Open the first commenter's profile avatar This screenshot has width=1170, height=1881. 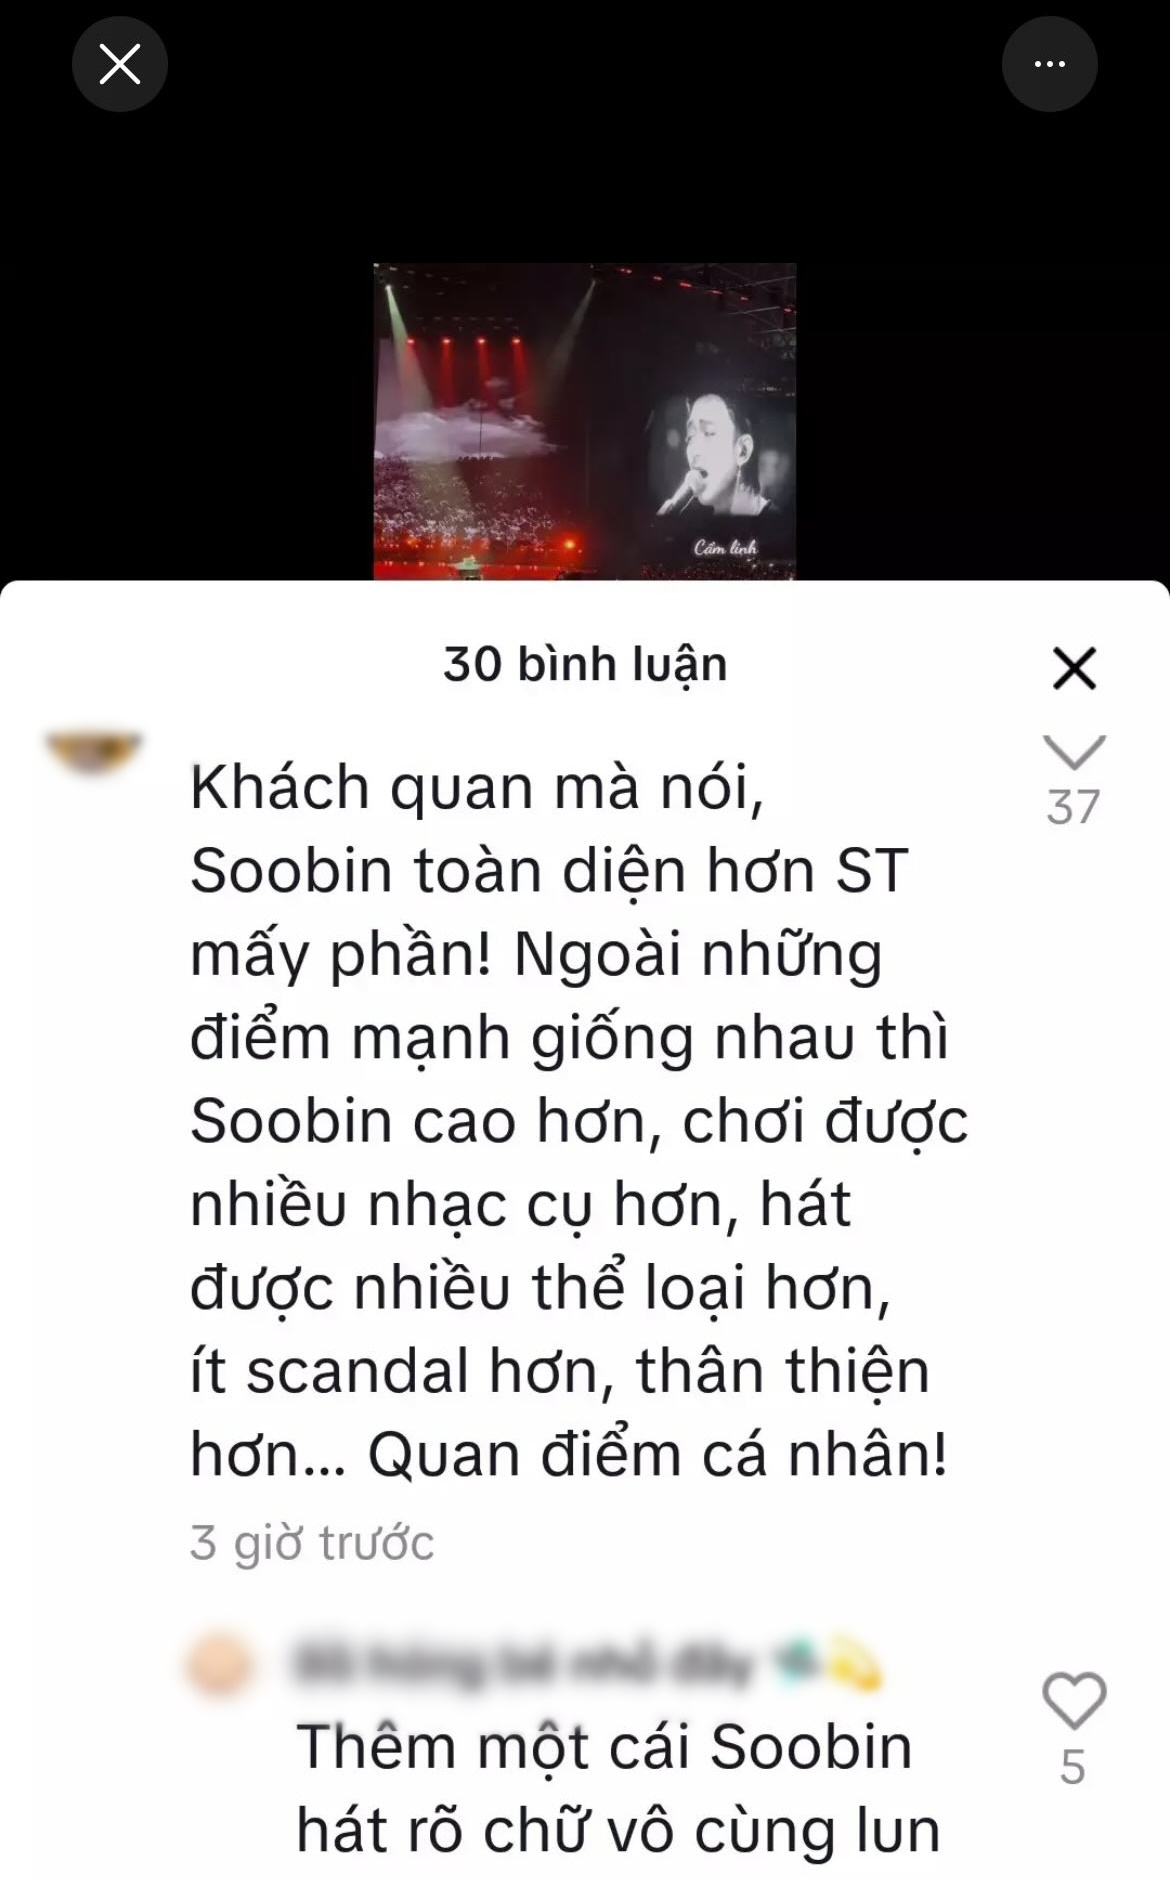pyautogui.click(x=96, y=750)
